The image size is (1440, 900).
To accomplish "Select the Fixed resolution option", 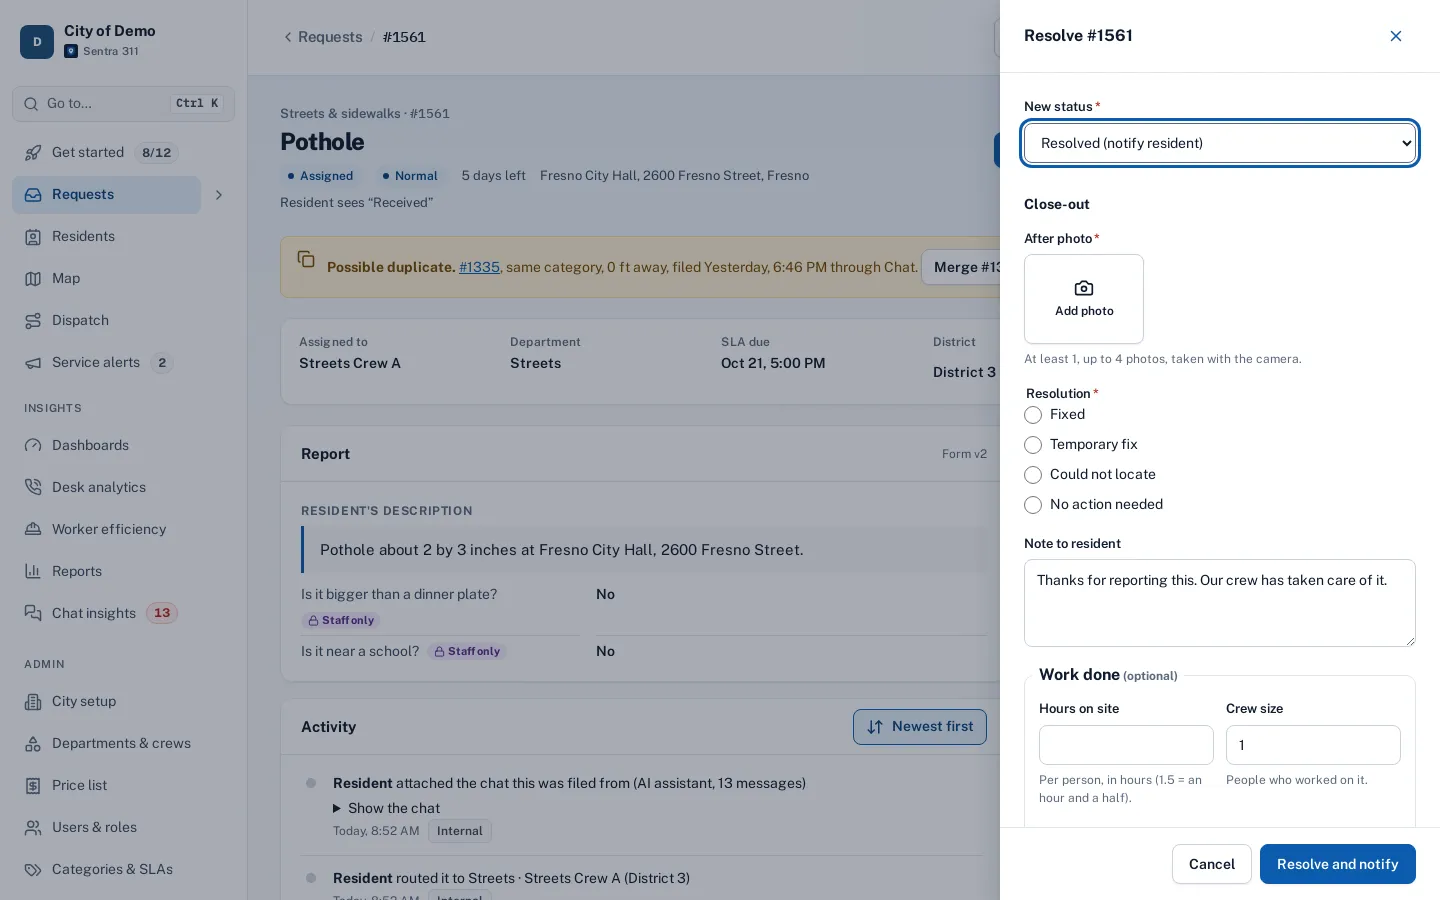I will click(1033, 415).
